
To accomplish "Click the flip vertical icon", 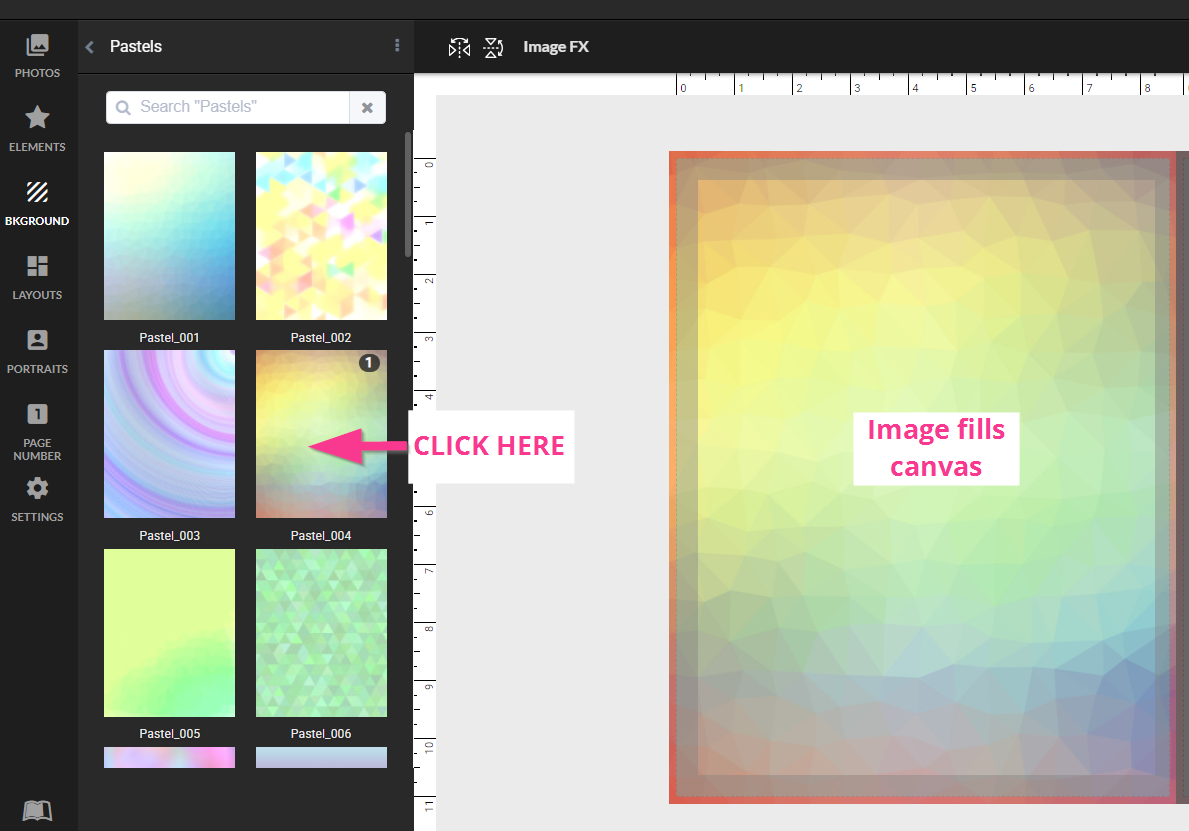I will point(494,48).
